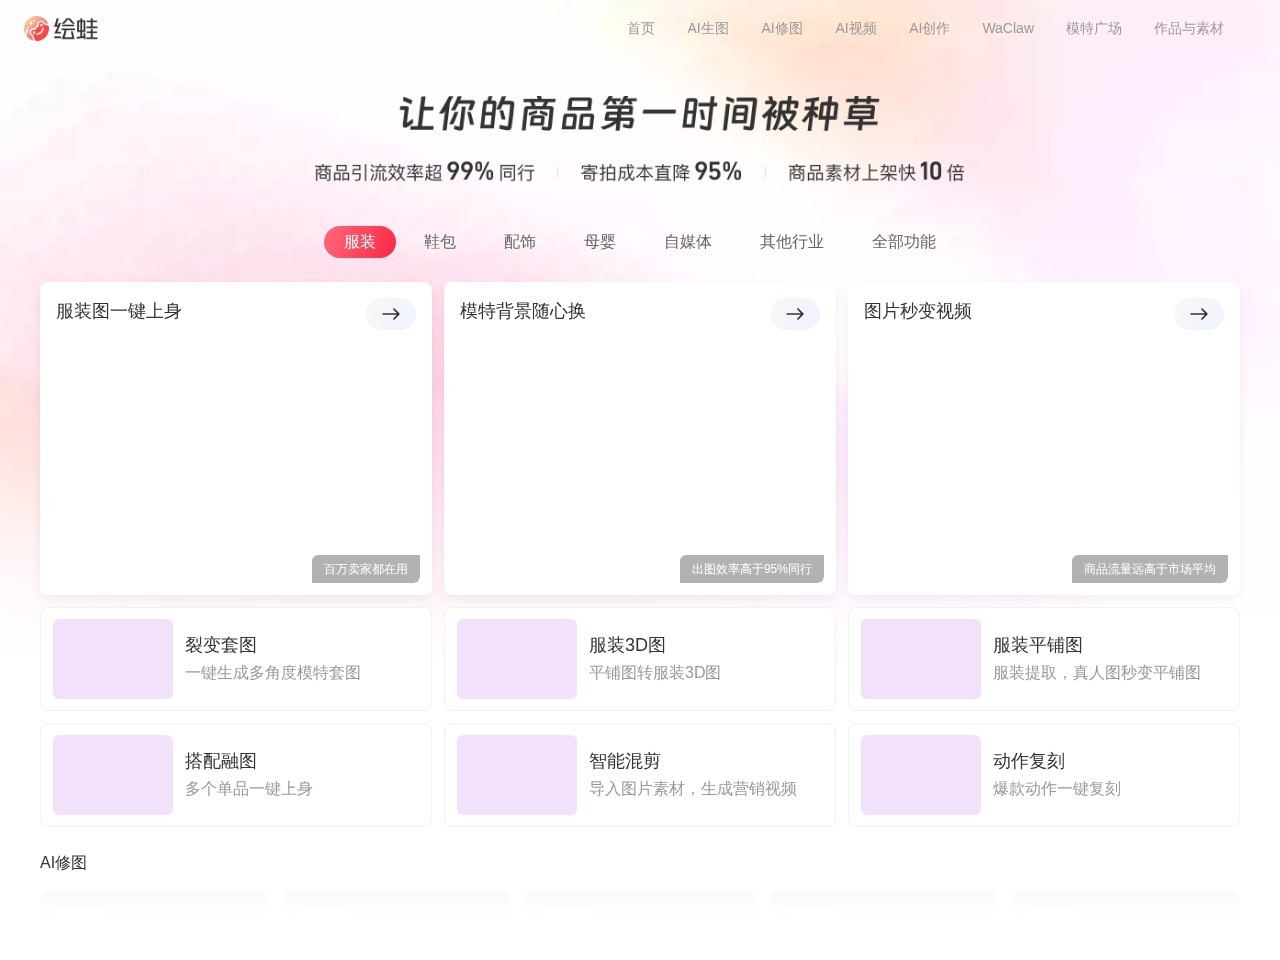Image resolution: width=1280 pixels, height=960 pixels.
Task: Open AI视频 nav menu
Action: pyautogui.click(x=856, y=28)
